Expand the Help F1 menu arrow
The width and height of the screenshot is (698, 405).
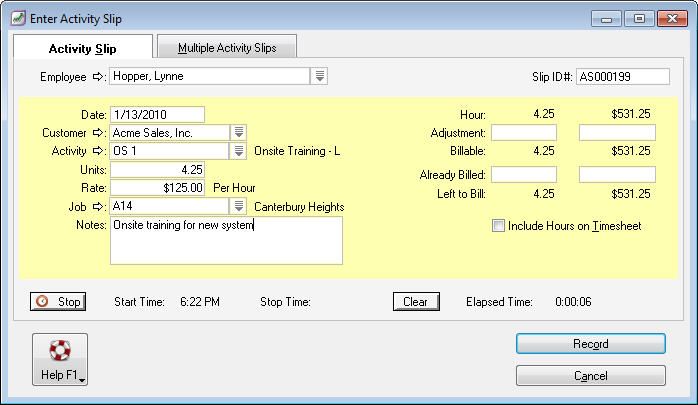[x=82, y=380]
